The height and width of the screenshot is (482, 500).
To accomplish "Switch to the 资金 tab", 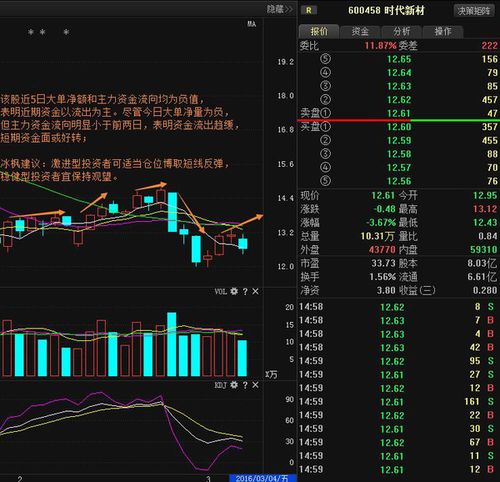I will [360, 31].
